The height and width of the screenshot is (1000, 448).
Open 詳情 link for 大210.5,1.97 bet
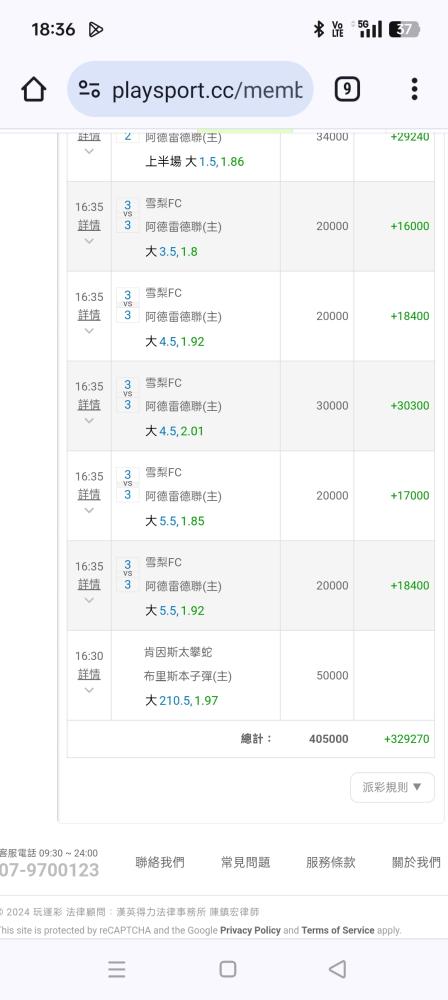[89, 674]
